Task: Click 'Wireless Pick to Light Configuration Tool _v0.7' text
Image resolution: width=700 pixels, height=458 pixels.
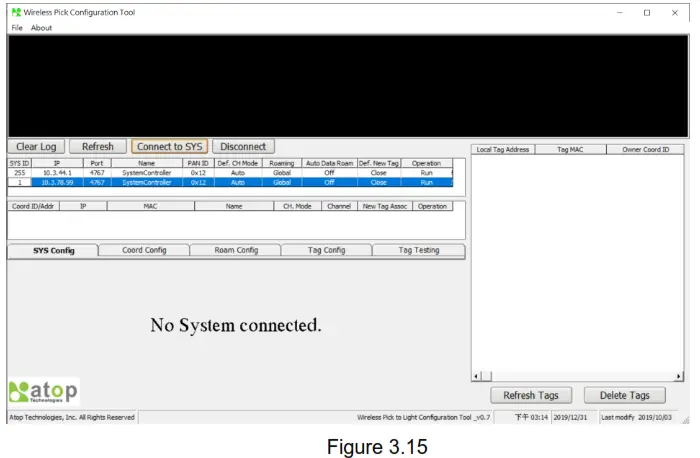Action: [423, 417]
